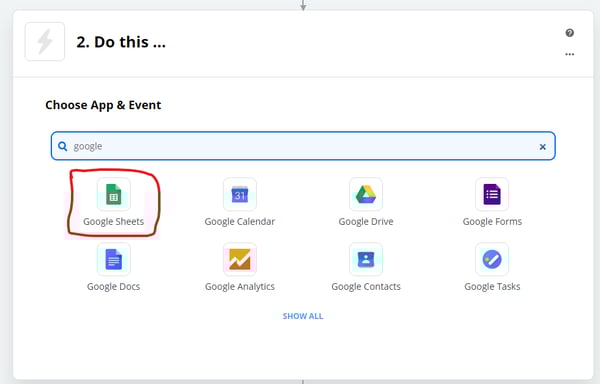Clear the search with the X button
Viewport: 600px width, 384px height.
tap(542, 146)
